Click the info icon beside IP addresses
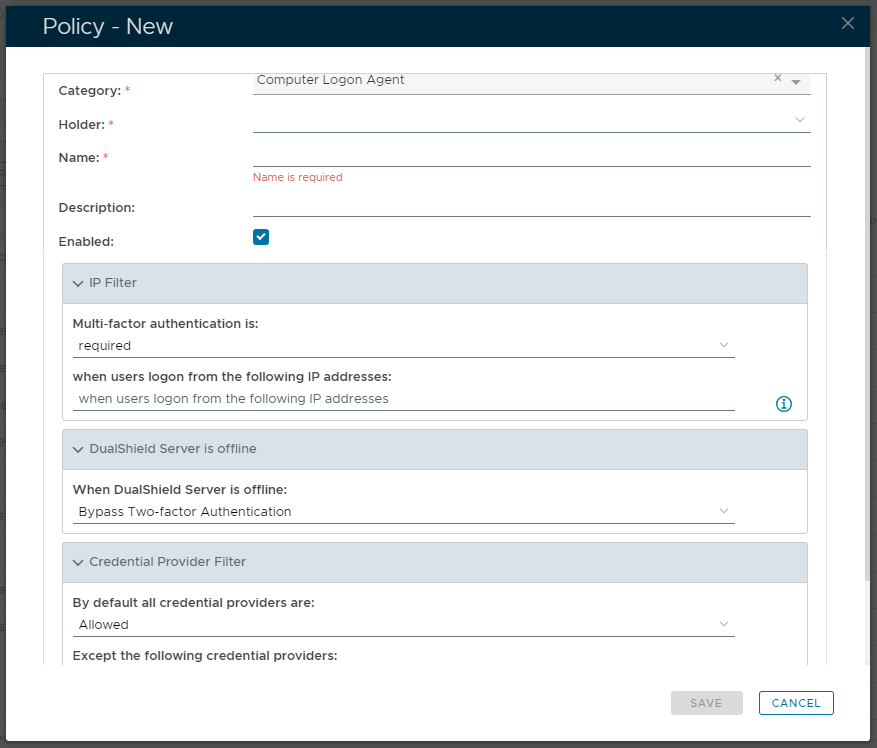This screenshot has width=877, height=748. [x=784, y=404]
